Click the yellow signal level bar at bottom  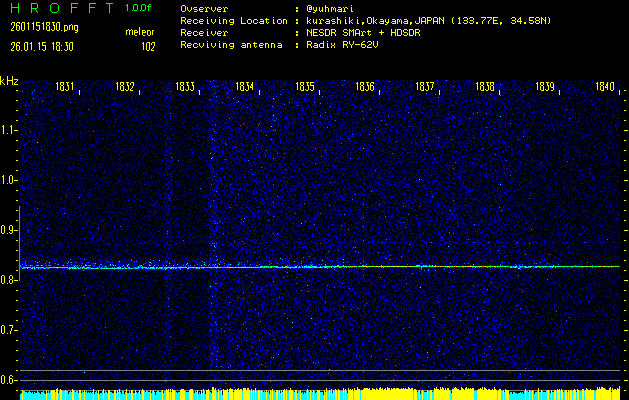coord(320,394)
